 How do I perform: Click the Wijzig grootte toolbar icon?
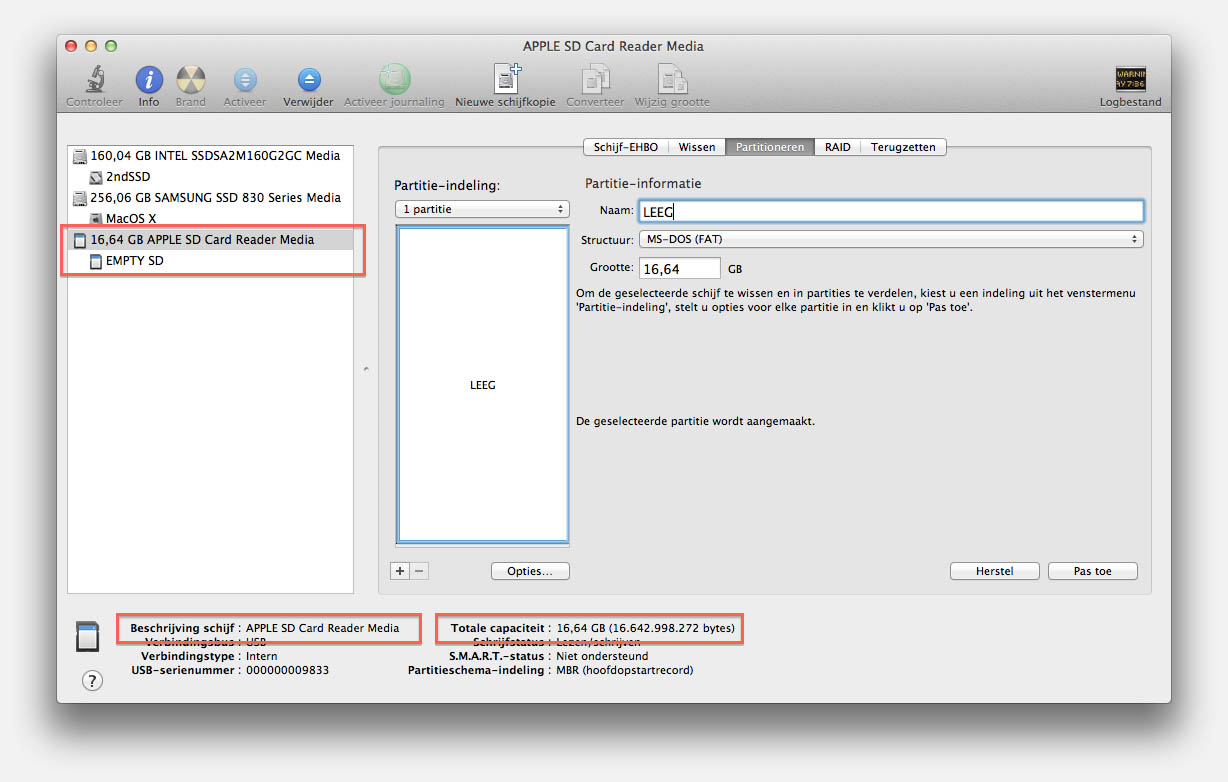(672, 79)
